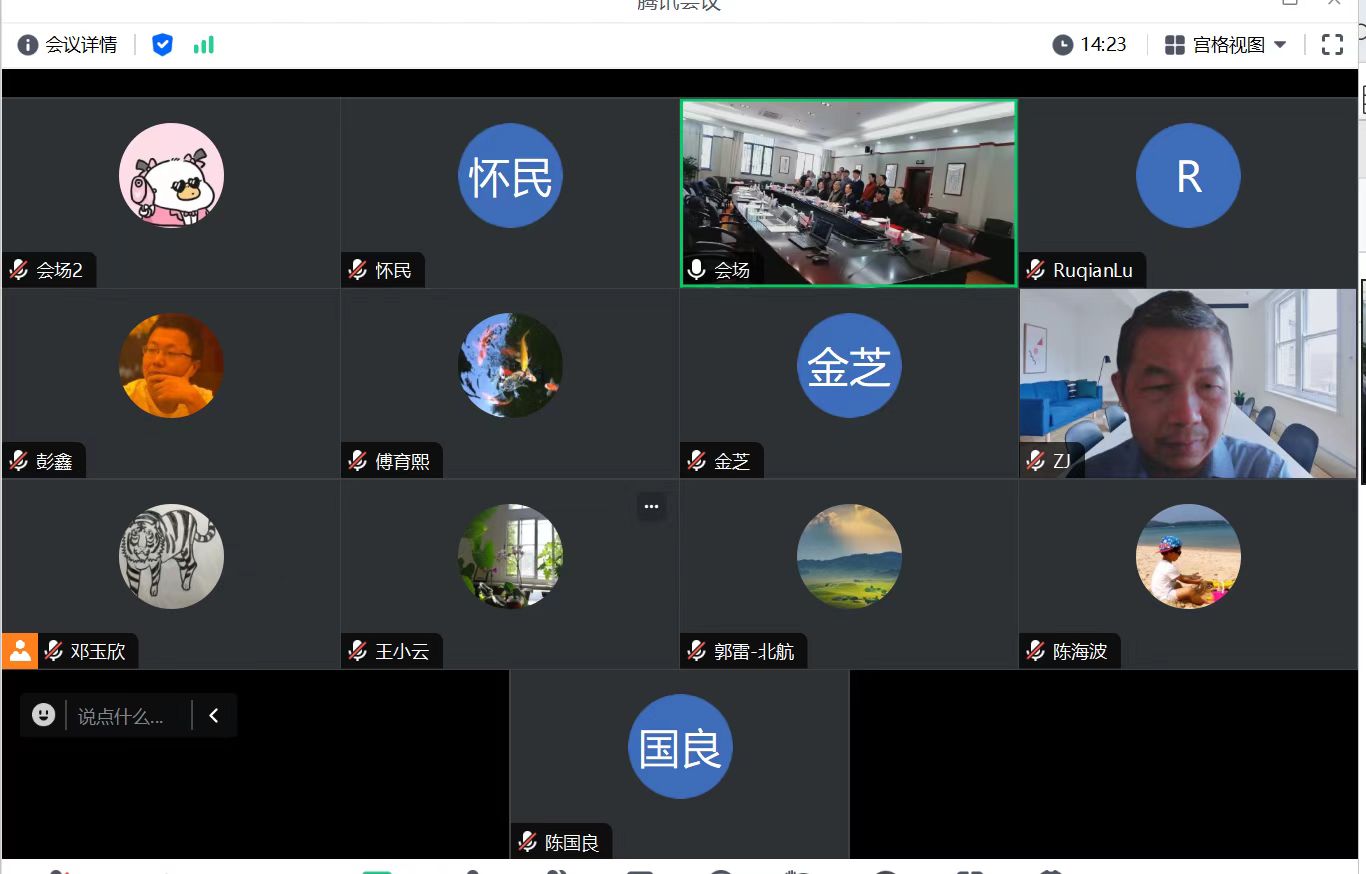Collapse the chat input with the left chevron
This screenshot has width=1366, height=874.
point(213,714)
